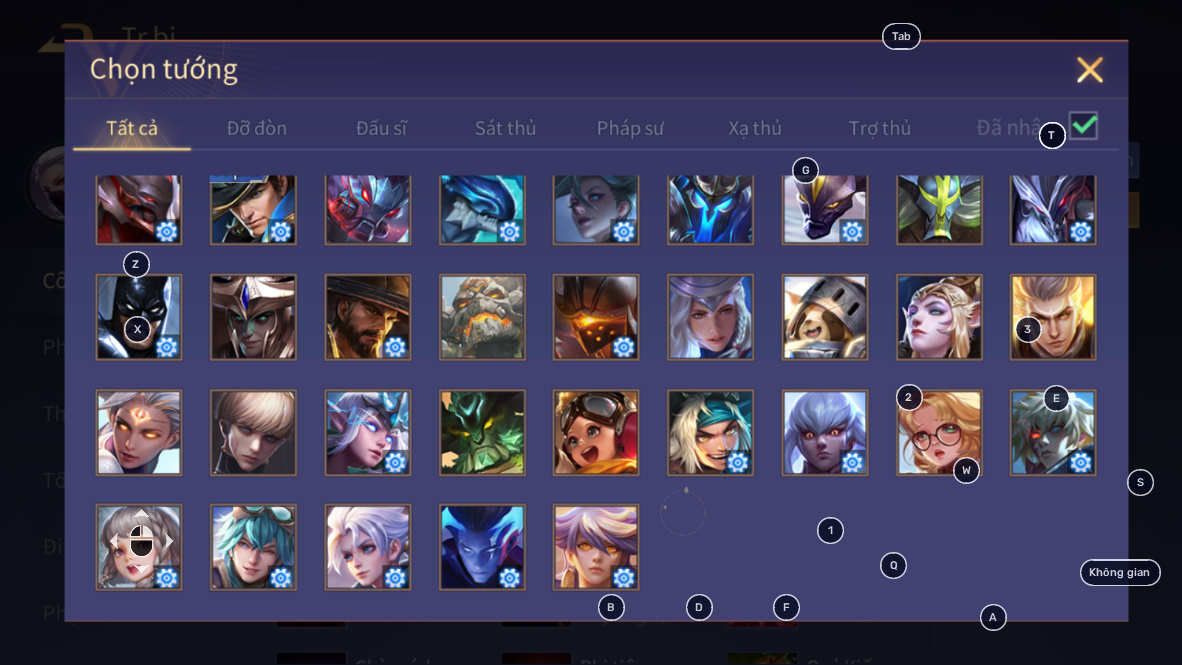
Task: Switch to the Pháp sư category tab
Action: (x=630, y=128)
